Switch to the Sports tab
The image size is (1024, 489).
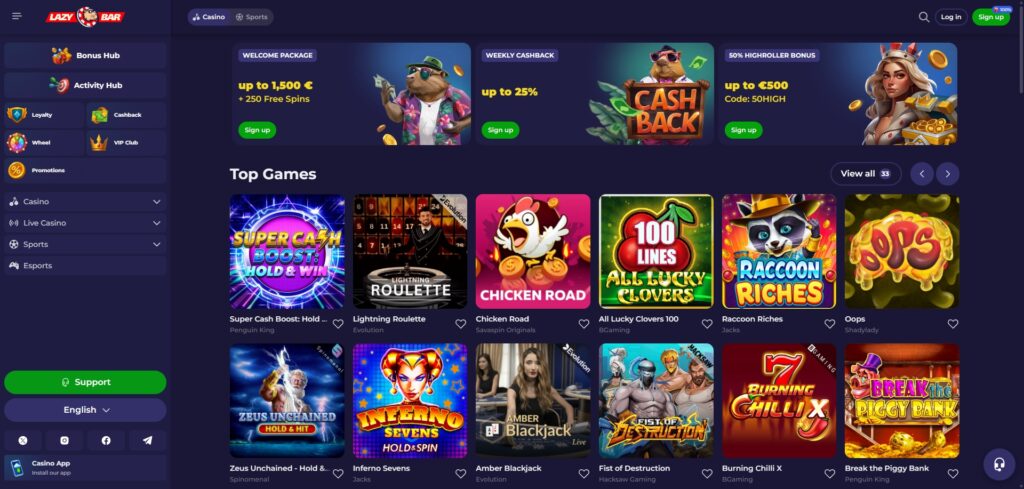(x=251, y=17)
